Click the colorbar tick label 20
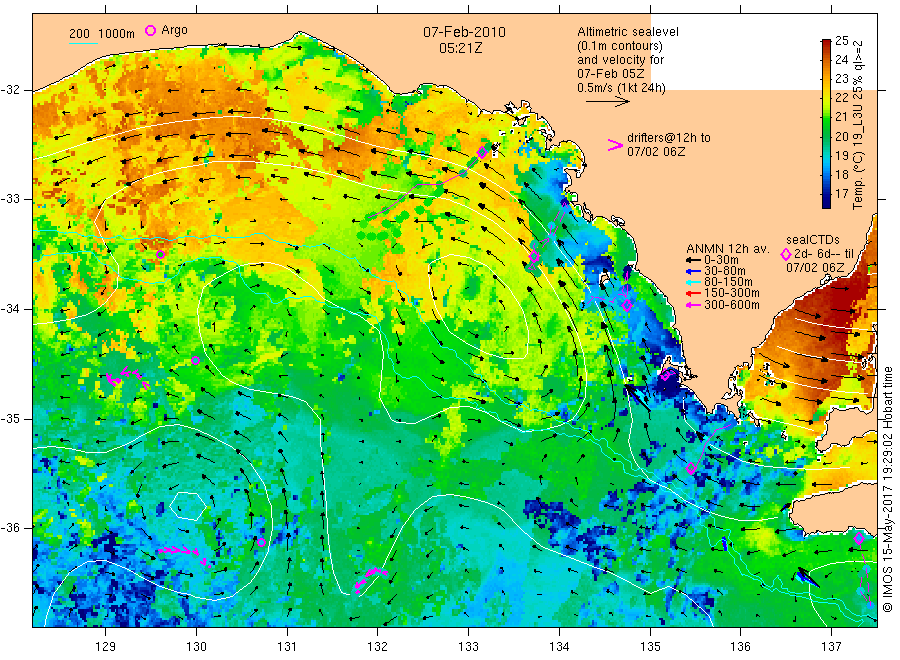The width and height of the screenshot is (900, 660). 841,136
